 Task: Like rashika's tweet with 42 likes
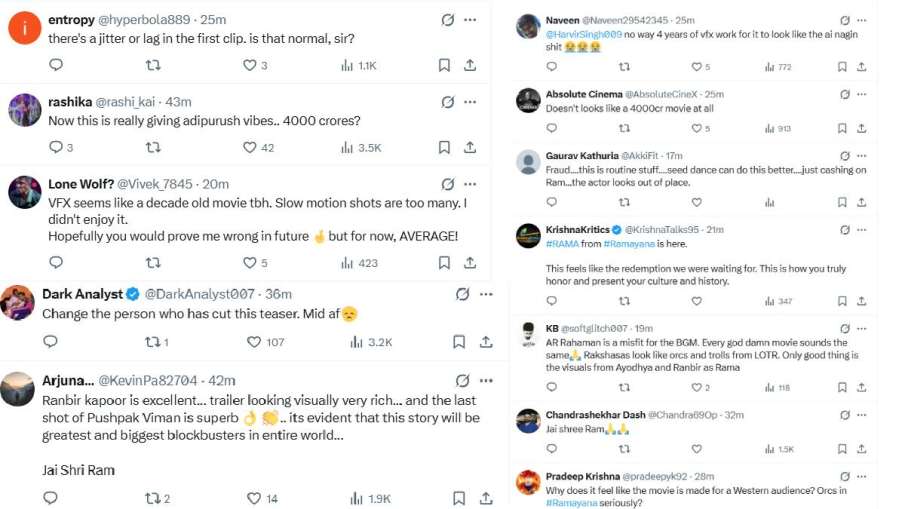tap(251, 147)
